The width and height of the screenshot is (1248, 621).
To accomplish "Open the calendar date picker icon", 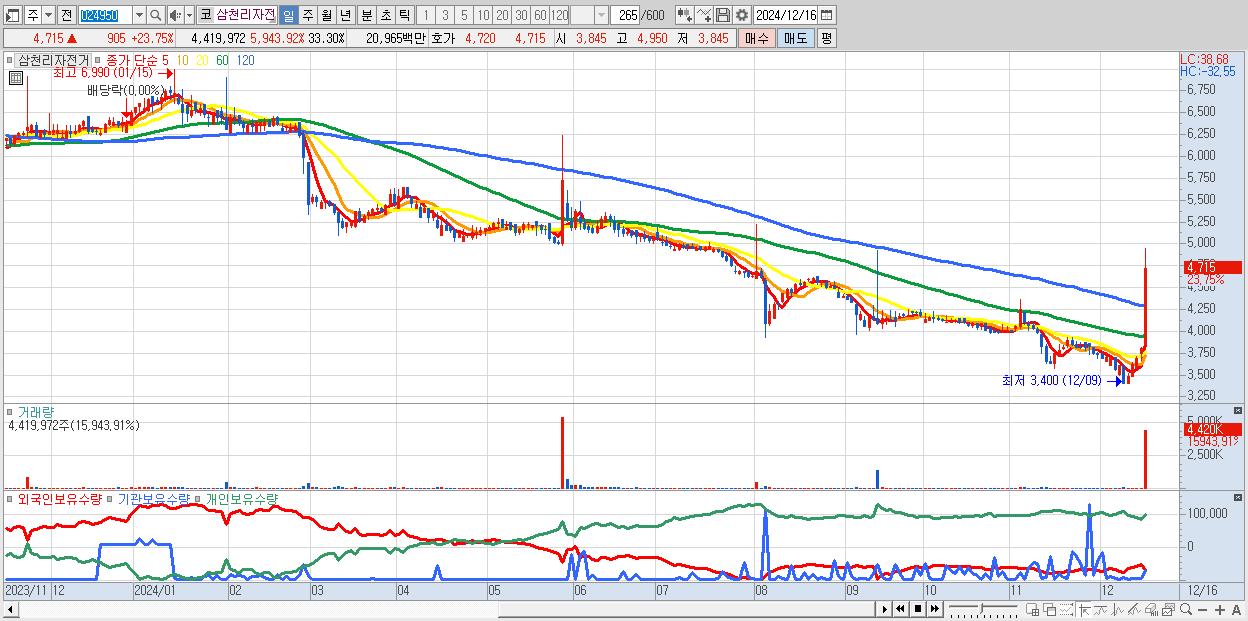I will 827,15.
